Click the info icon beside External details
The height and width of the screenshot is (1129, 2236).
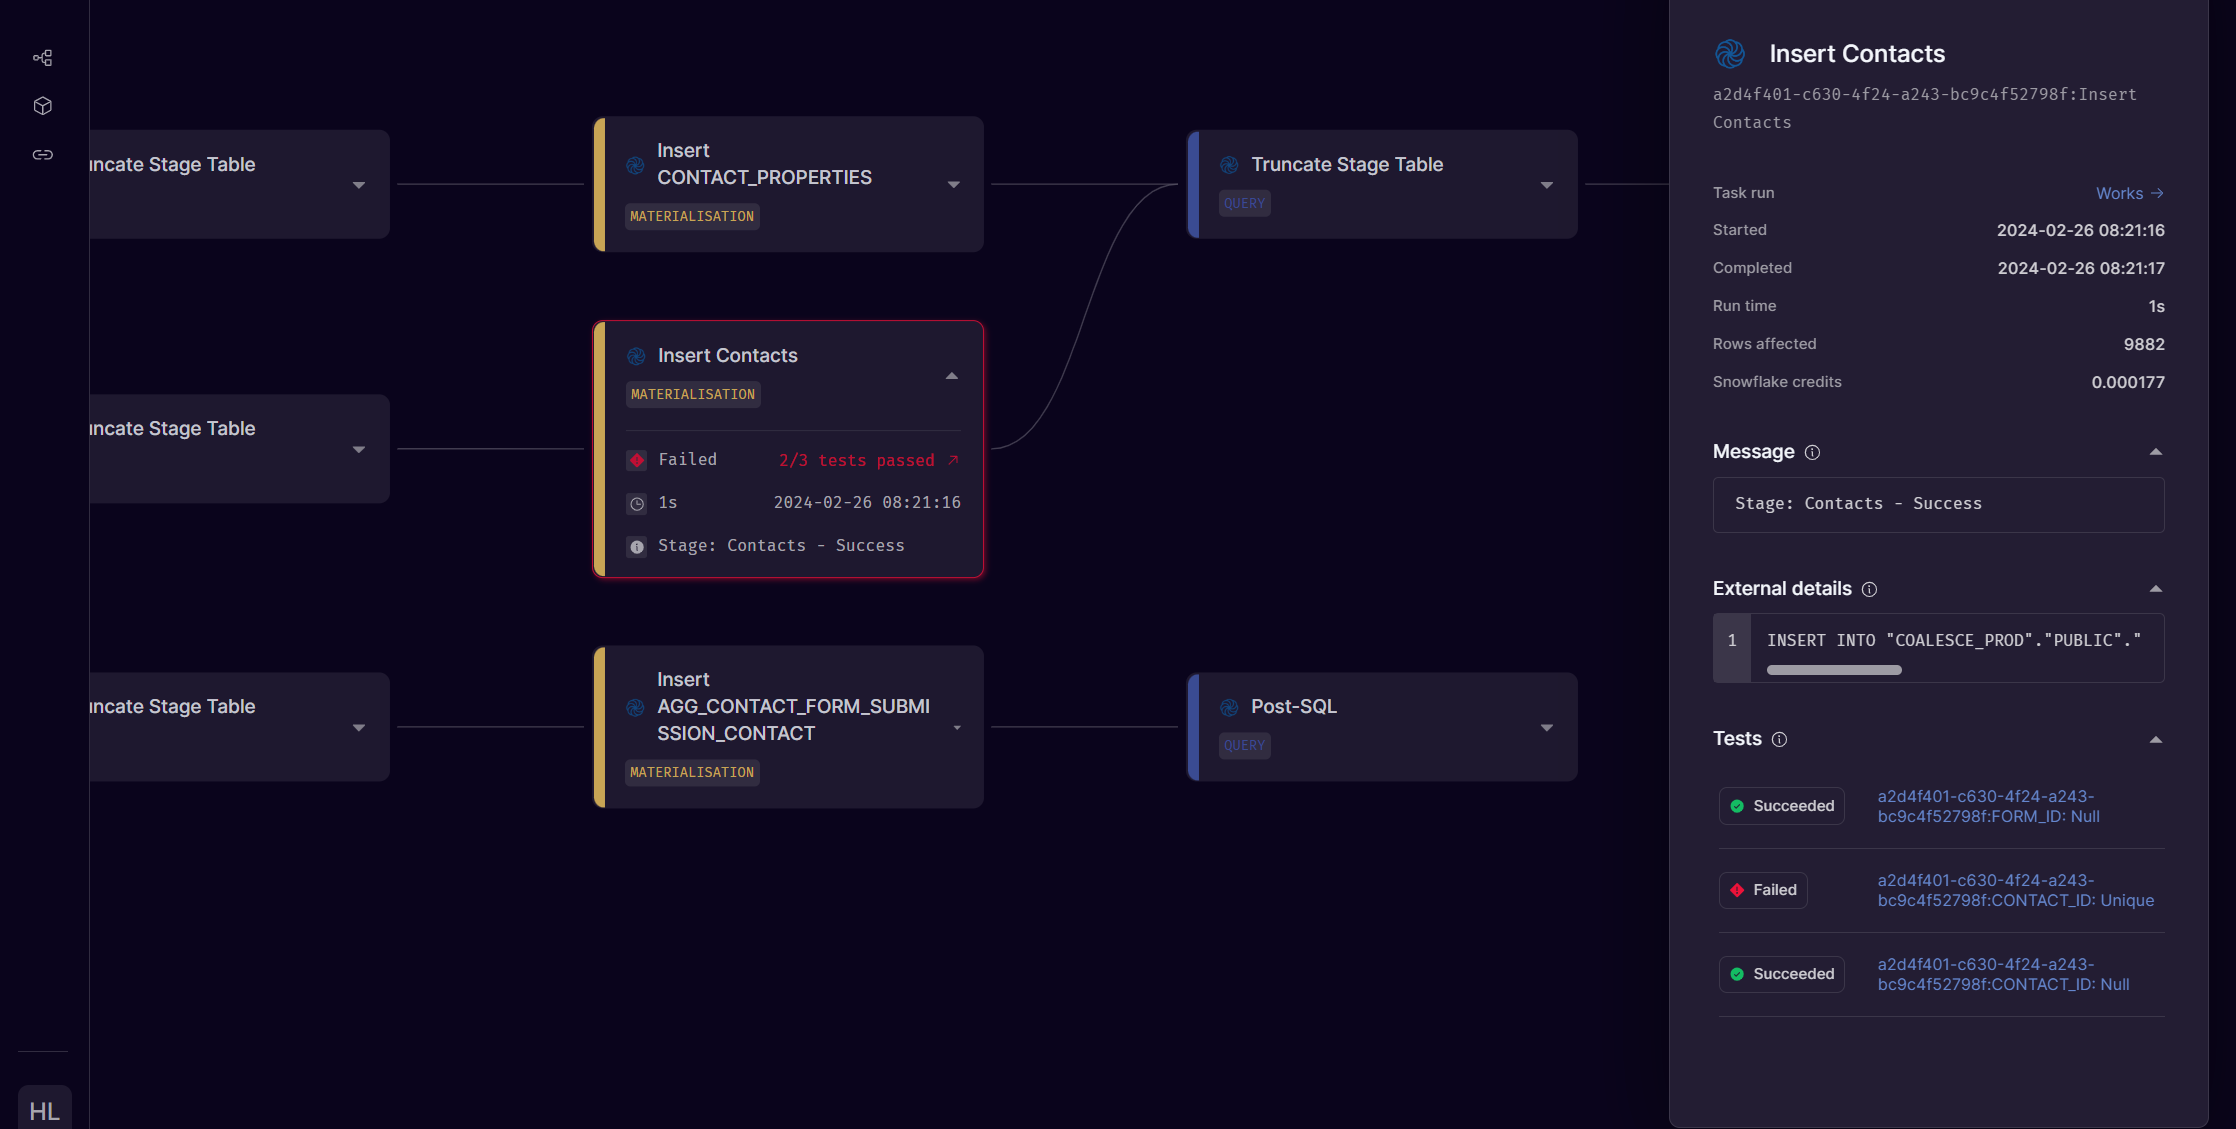[1871, 590]
